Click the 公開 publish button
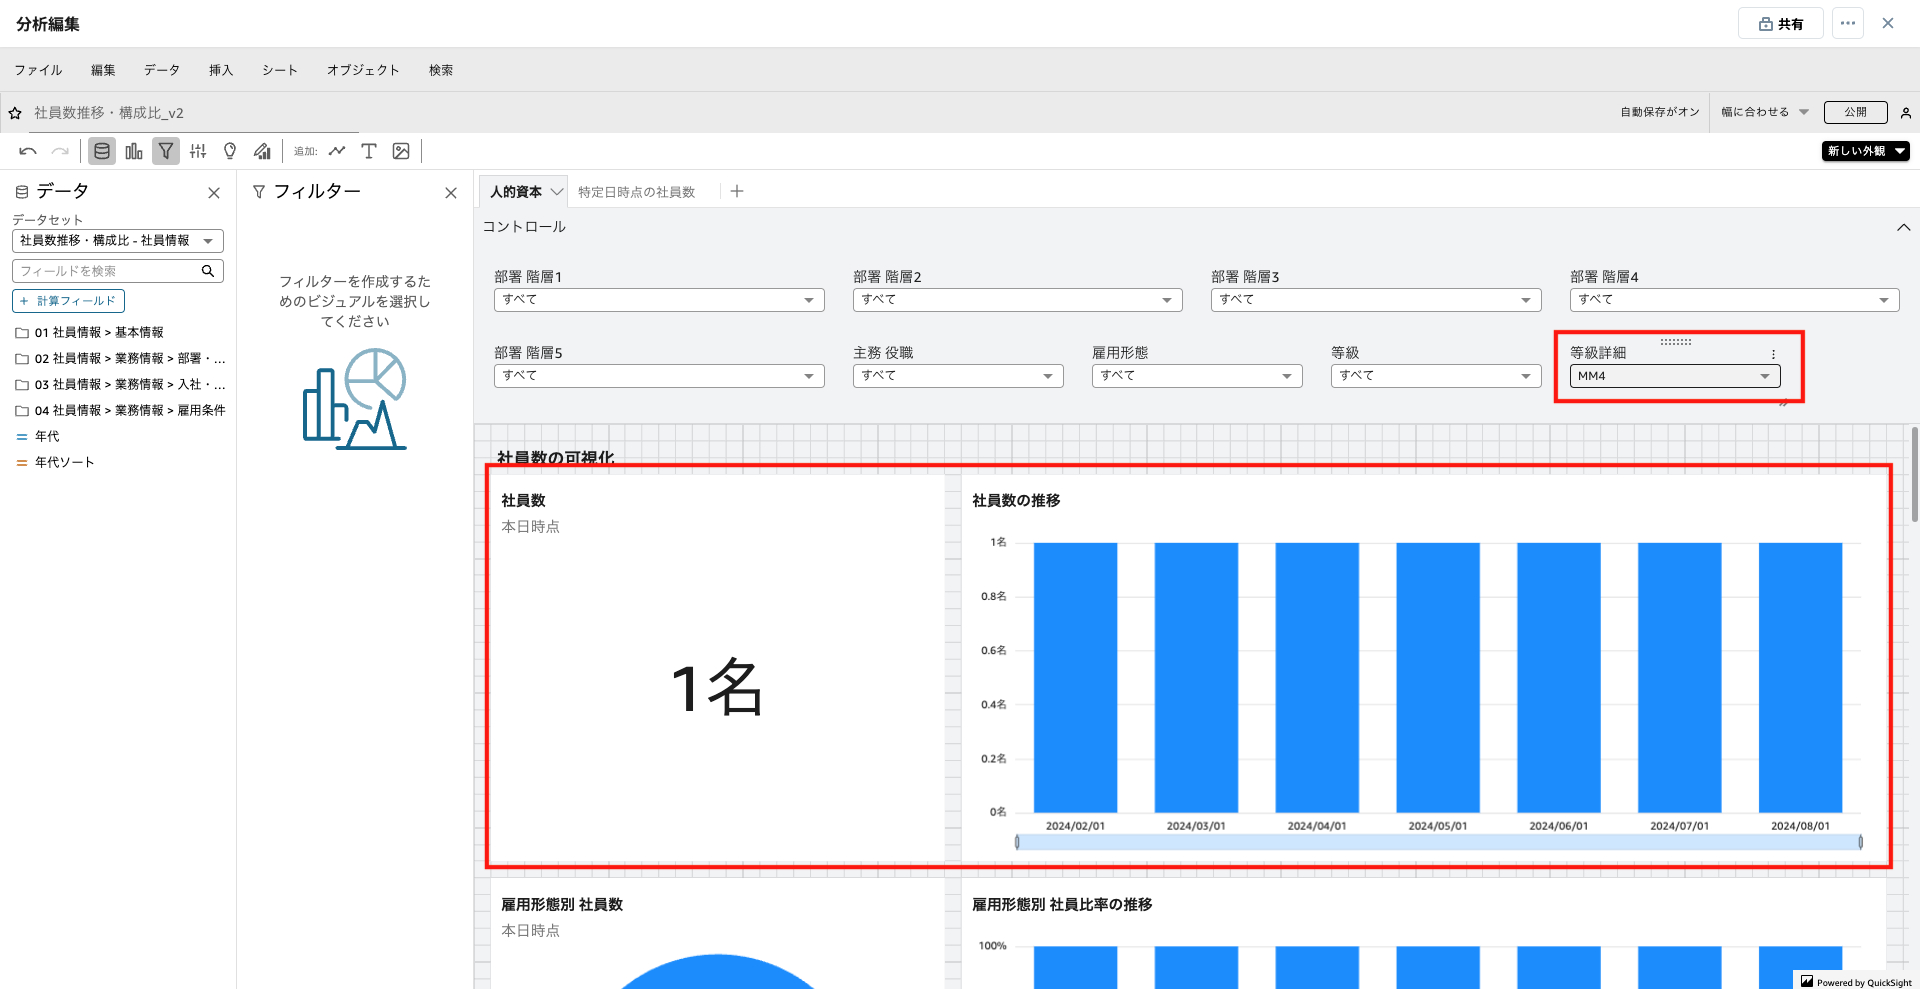1920x989 pixels. (1855, 112)
